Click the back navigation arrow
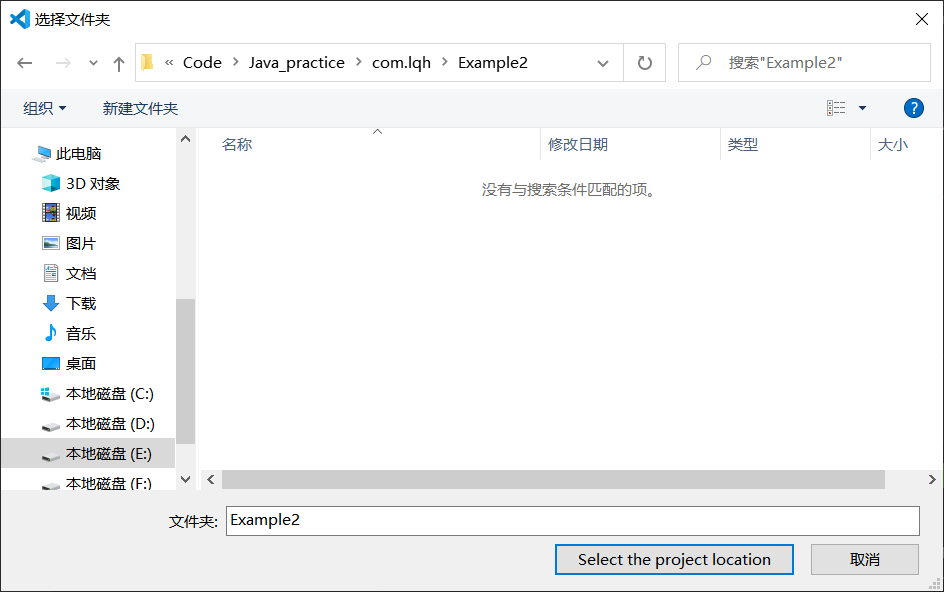 click(25, 63)
